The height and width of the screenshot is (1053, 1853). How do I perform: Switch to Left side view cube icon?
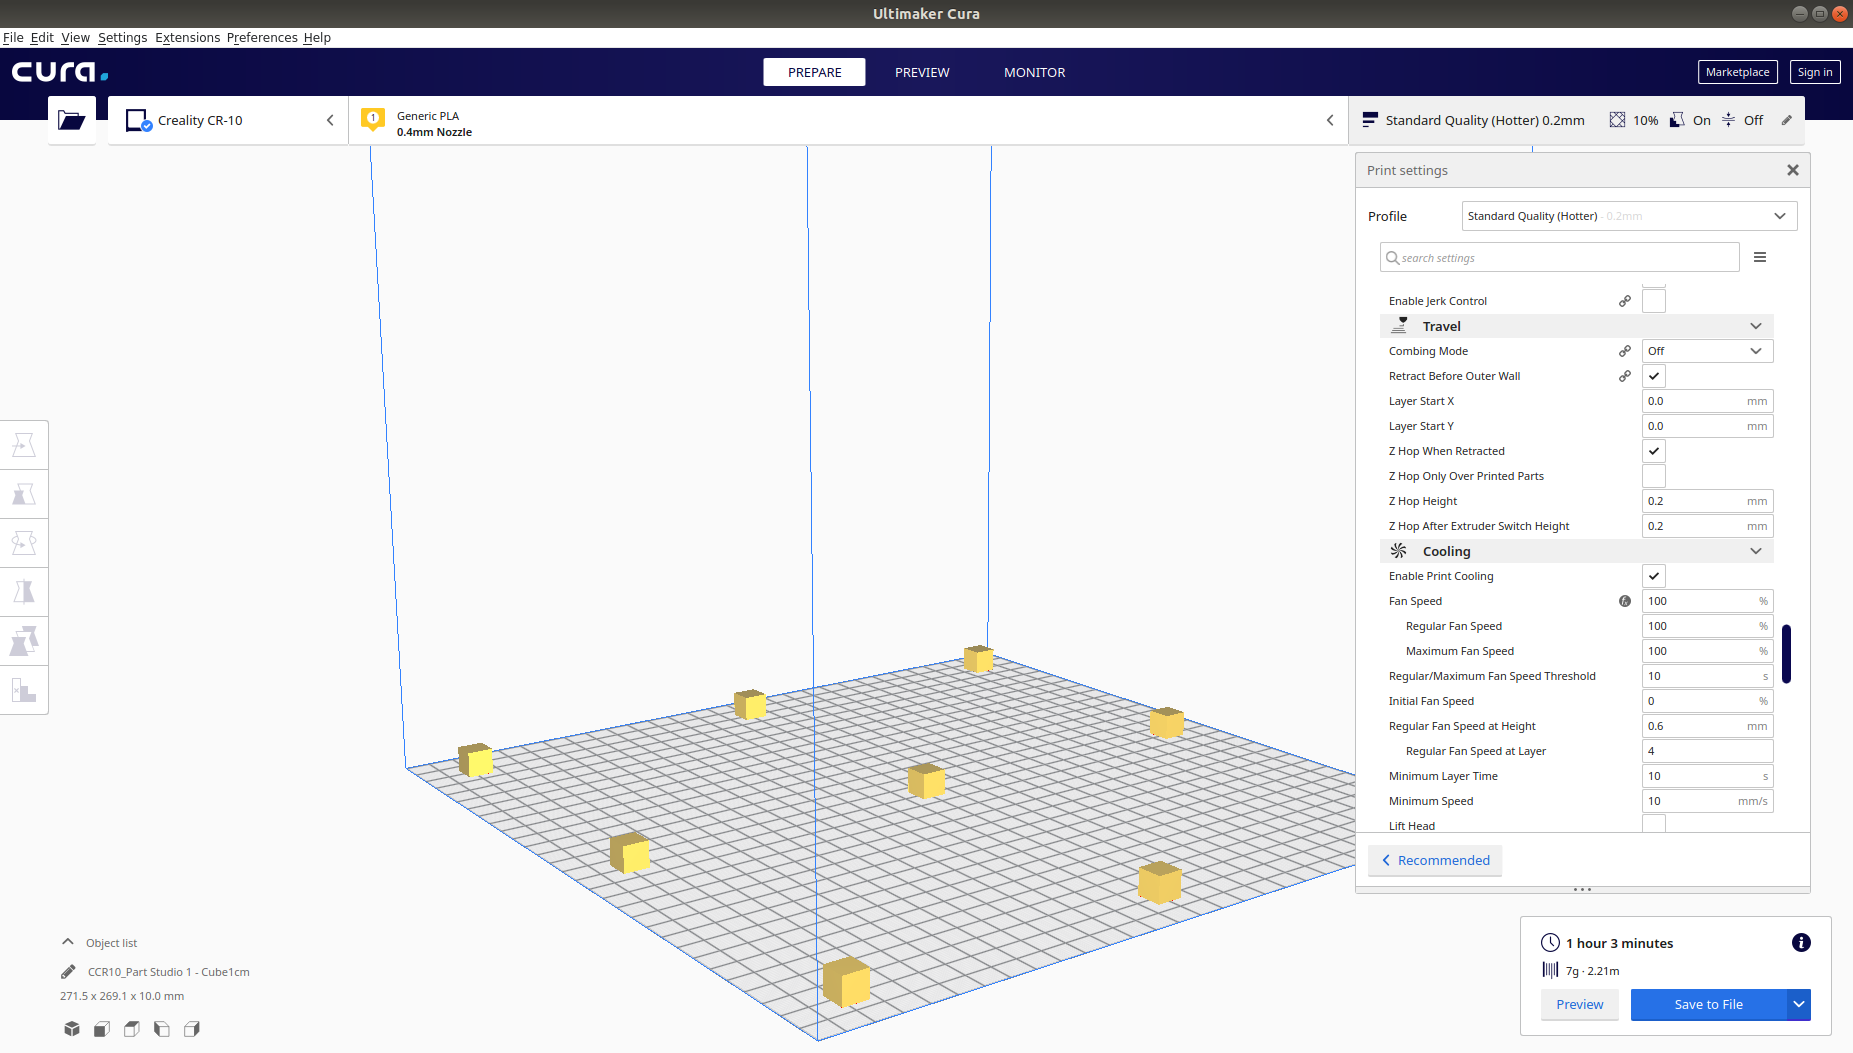(x=162, y=1029)
